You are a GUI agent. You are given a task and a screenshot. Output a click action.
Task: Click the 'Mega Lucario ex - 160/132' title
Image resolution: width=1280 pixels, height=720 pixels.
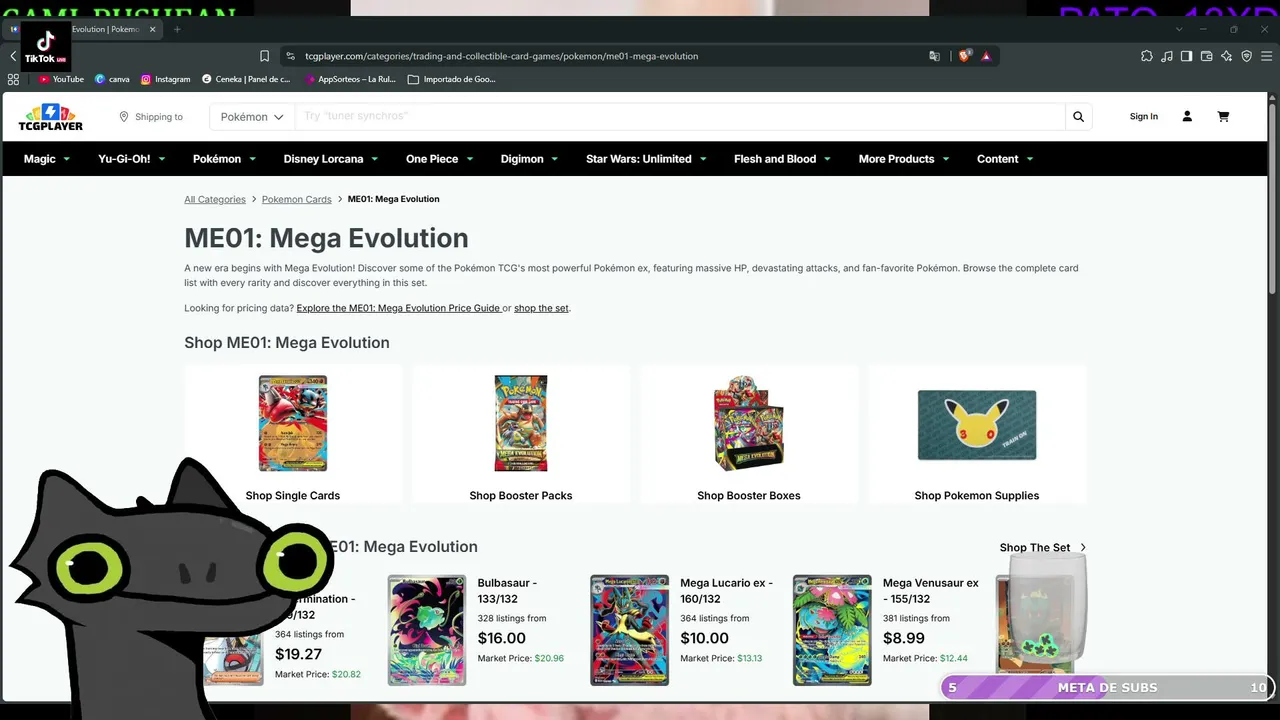pyautogui.click(x=726, y=591)
